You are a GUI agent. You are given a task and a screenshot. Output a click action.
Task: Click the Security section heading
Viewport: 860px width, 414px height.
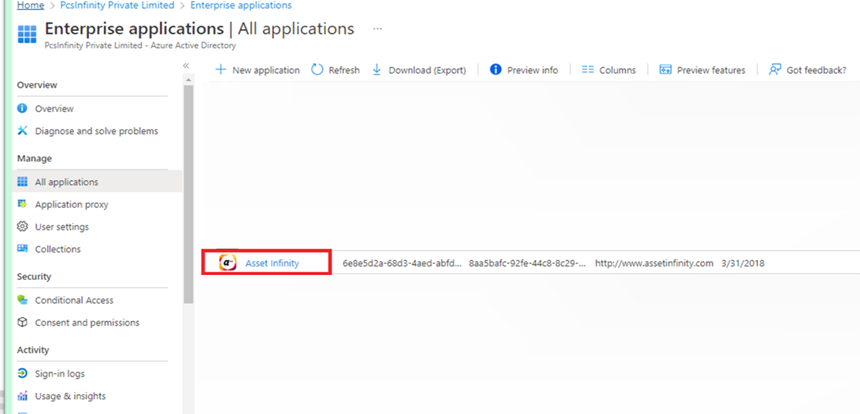pyautogui.click(x=33, y=276)
